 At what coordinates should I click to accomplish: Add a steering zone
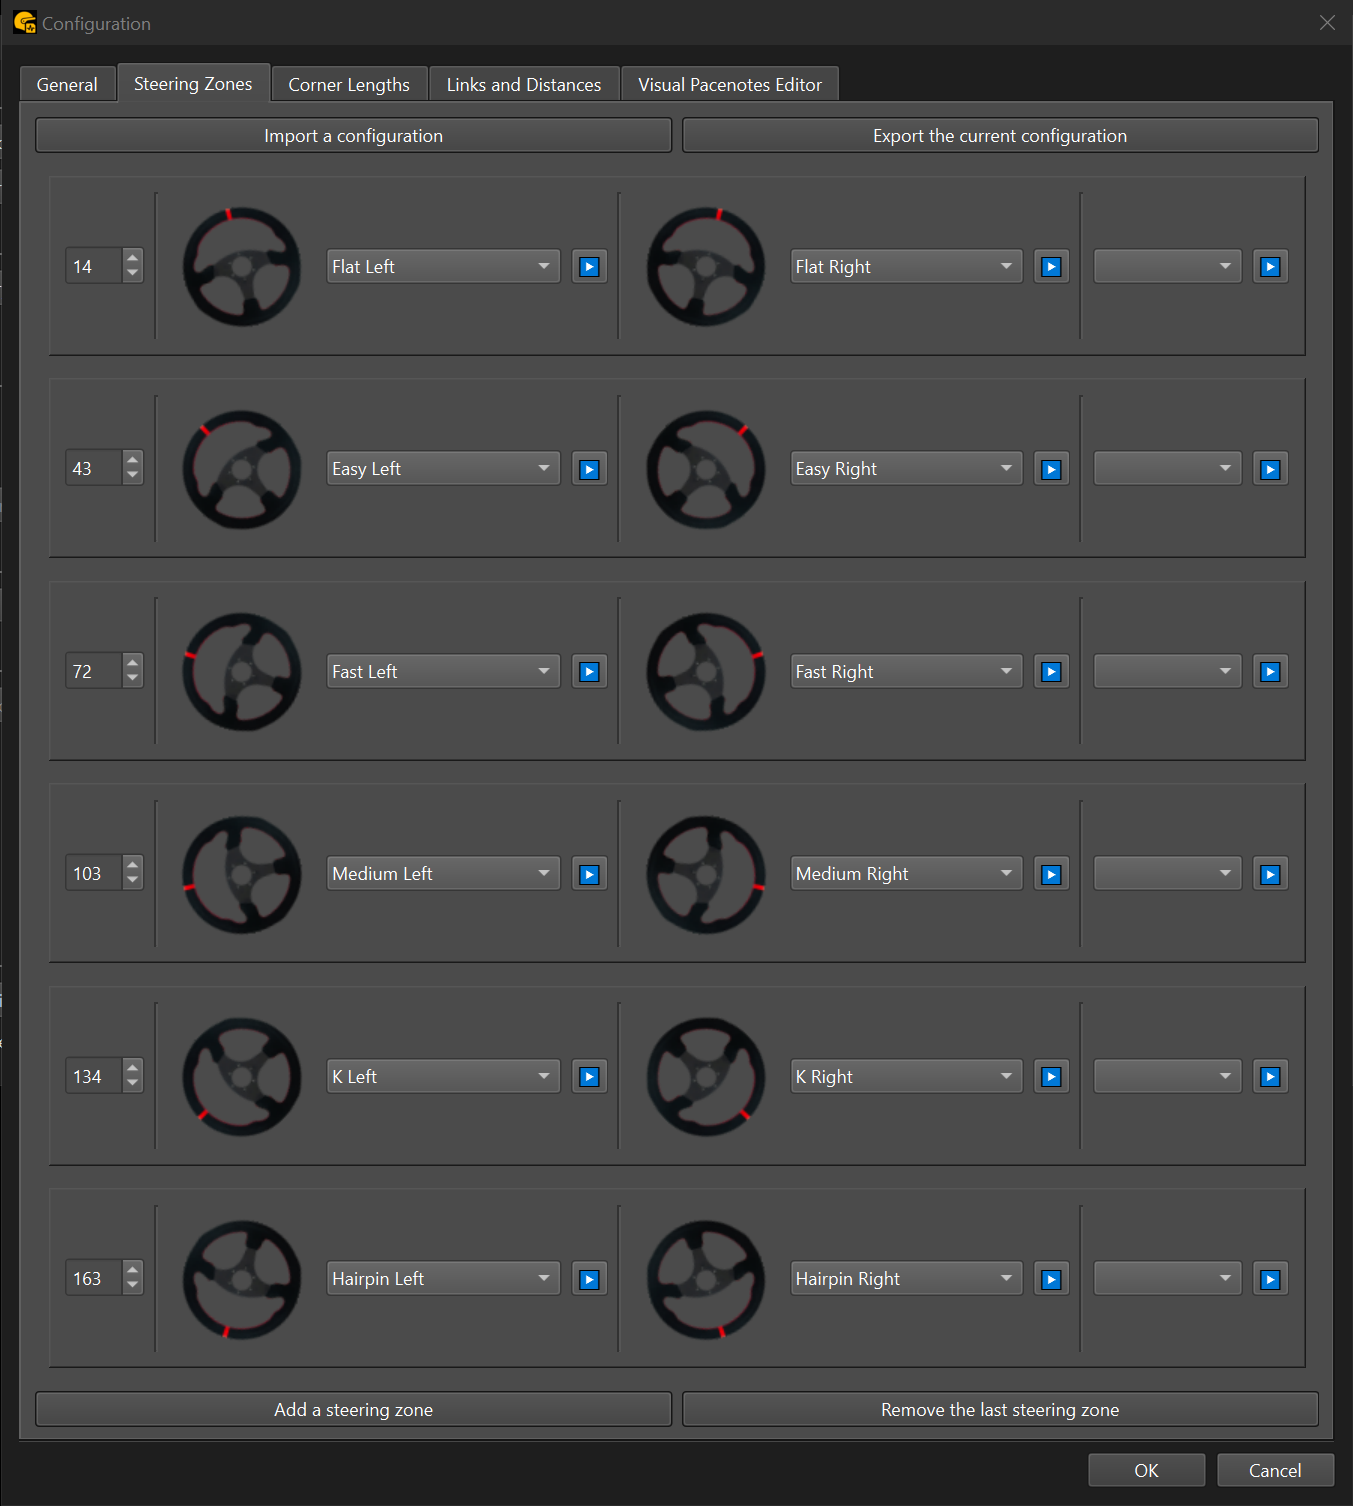[353, 1410]
